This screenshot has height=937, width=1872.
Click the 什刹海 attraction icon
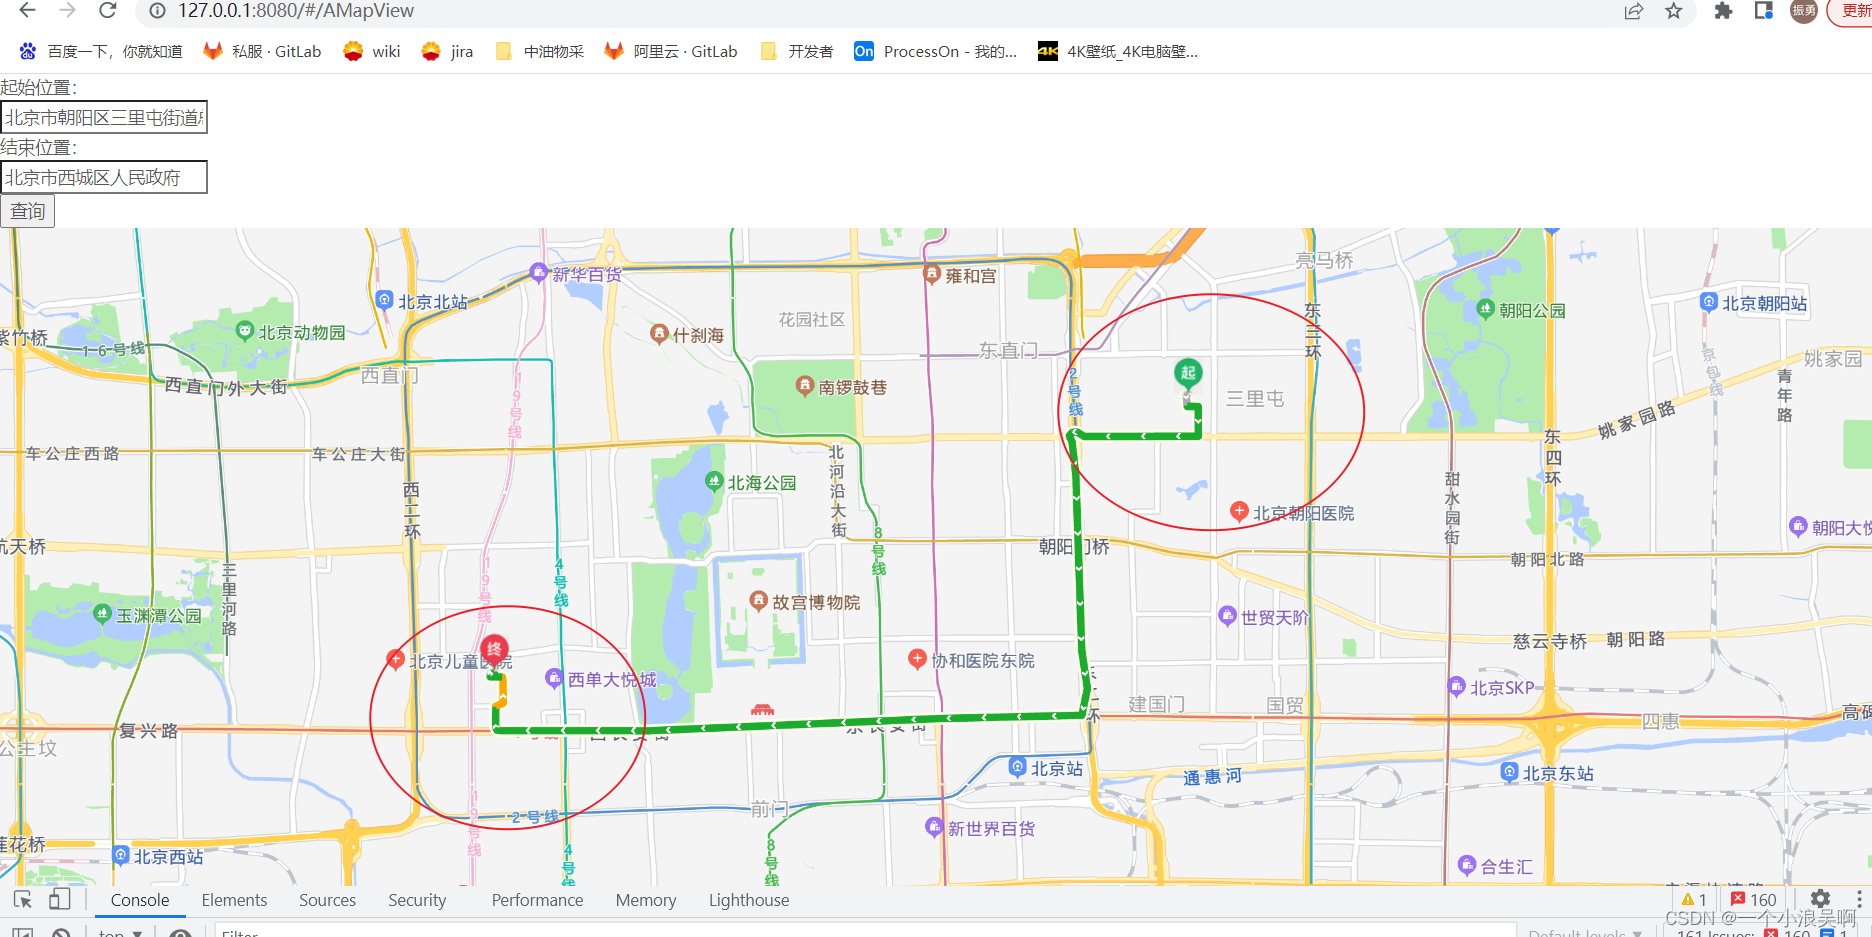point(659,333)
